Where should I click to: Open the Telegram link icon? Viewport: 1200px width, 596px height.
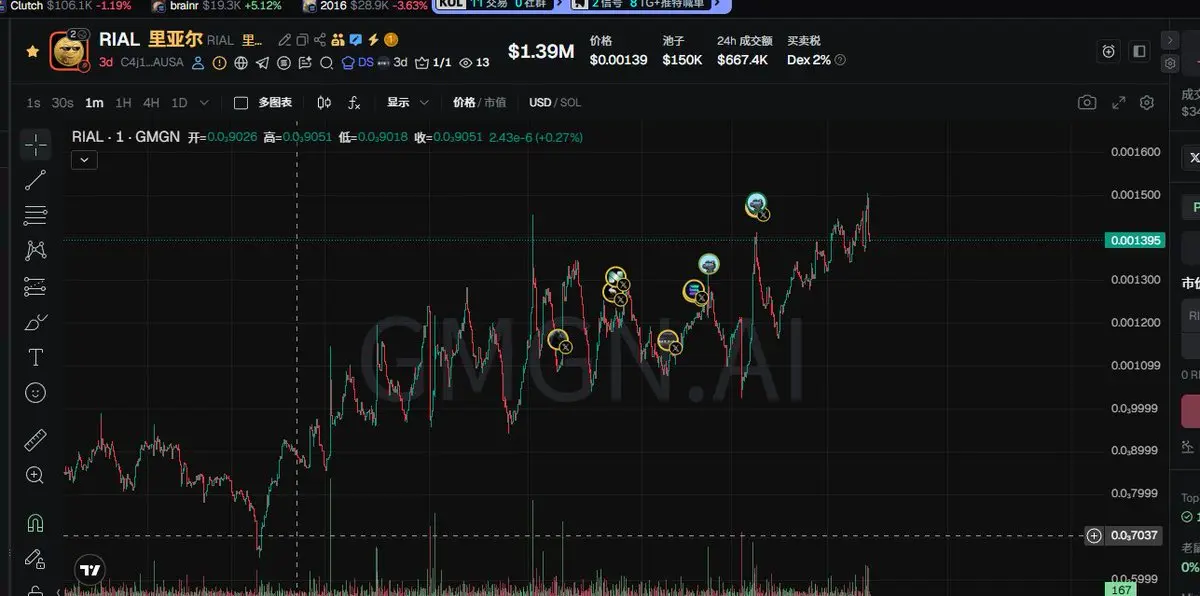click(262, 62)
